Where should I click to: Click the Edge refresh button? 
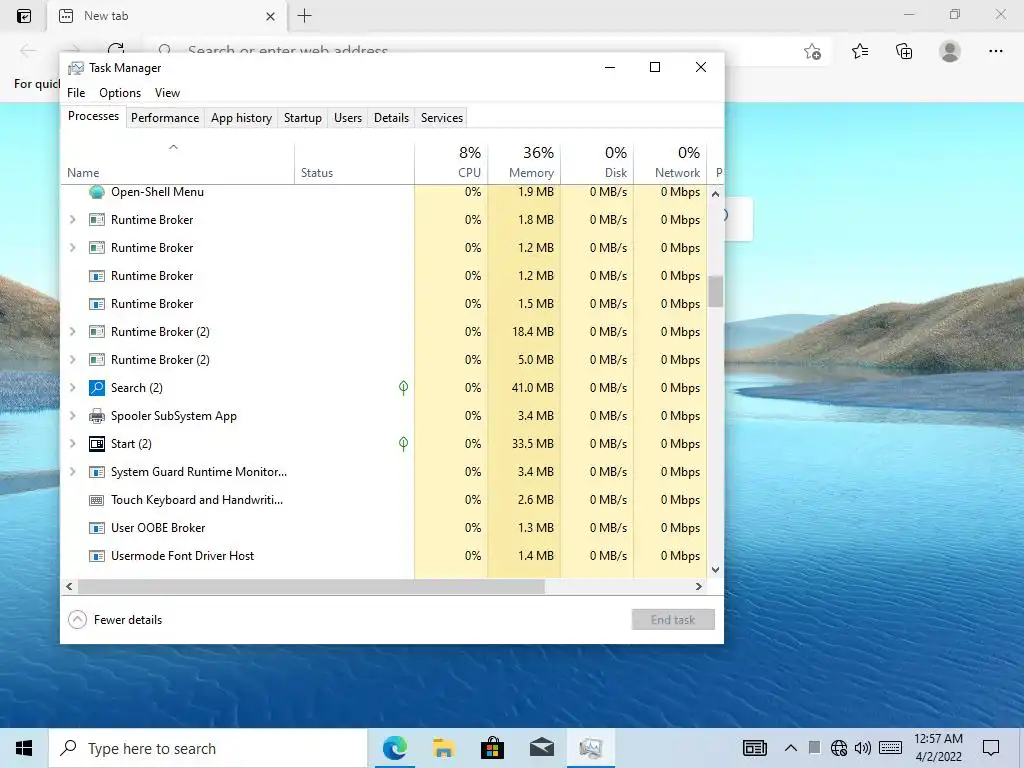(x=116, y=48)
